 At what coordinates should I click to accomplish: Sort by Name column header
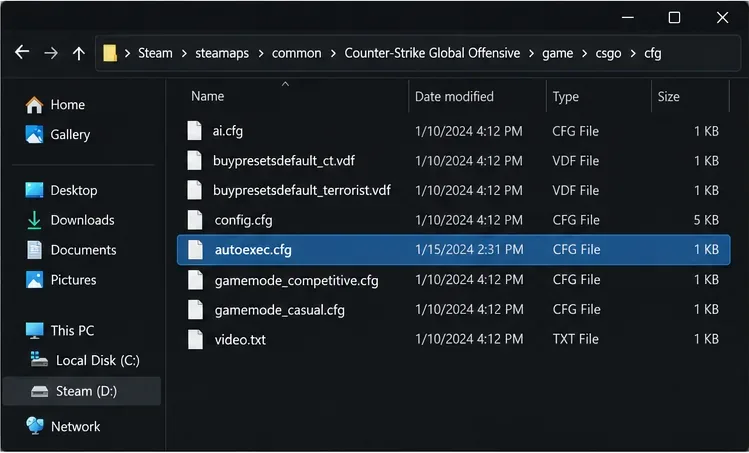click(208, 97)
